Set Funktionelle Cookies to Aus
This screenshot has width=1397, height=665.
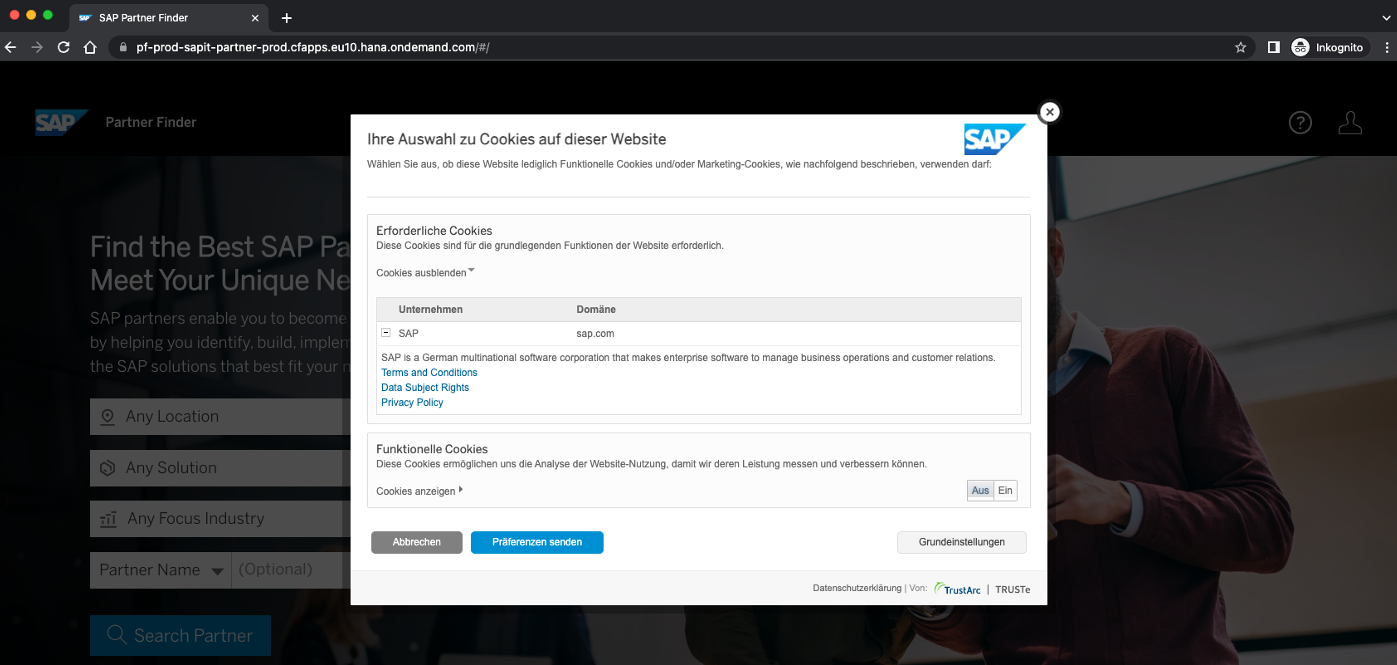coord(980,490)
